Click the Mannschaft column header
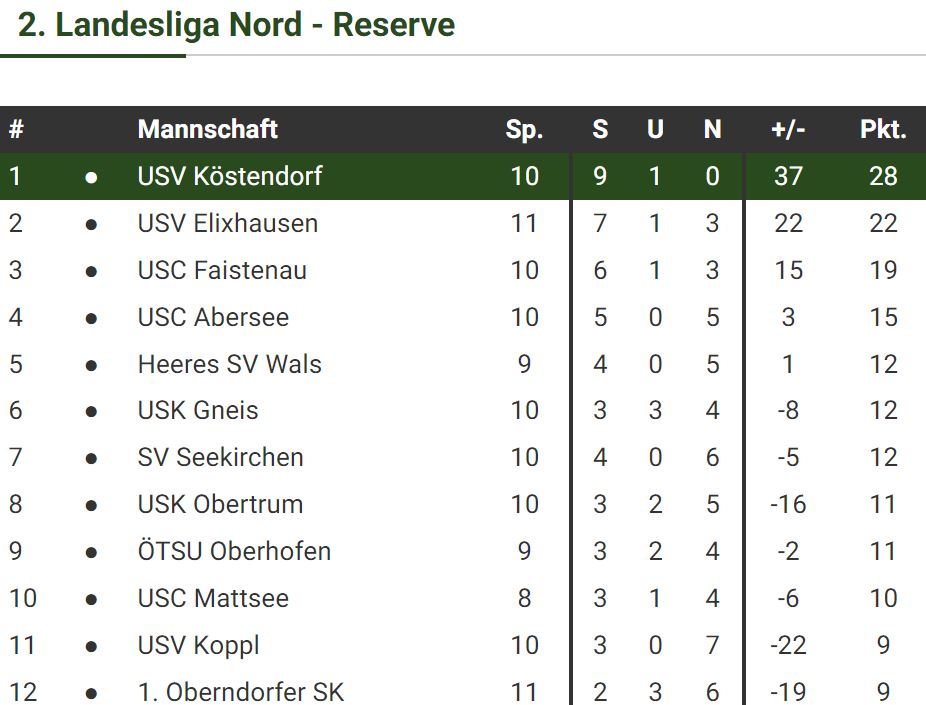 [x=207, y=129]
